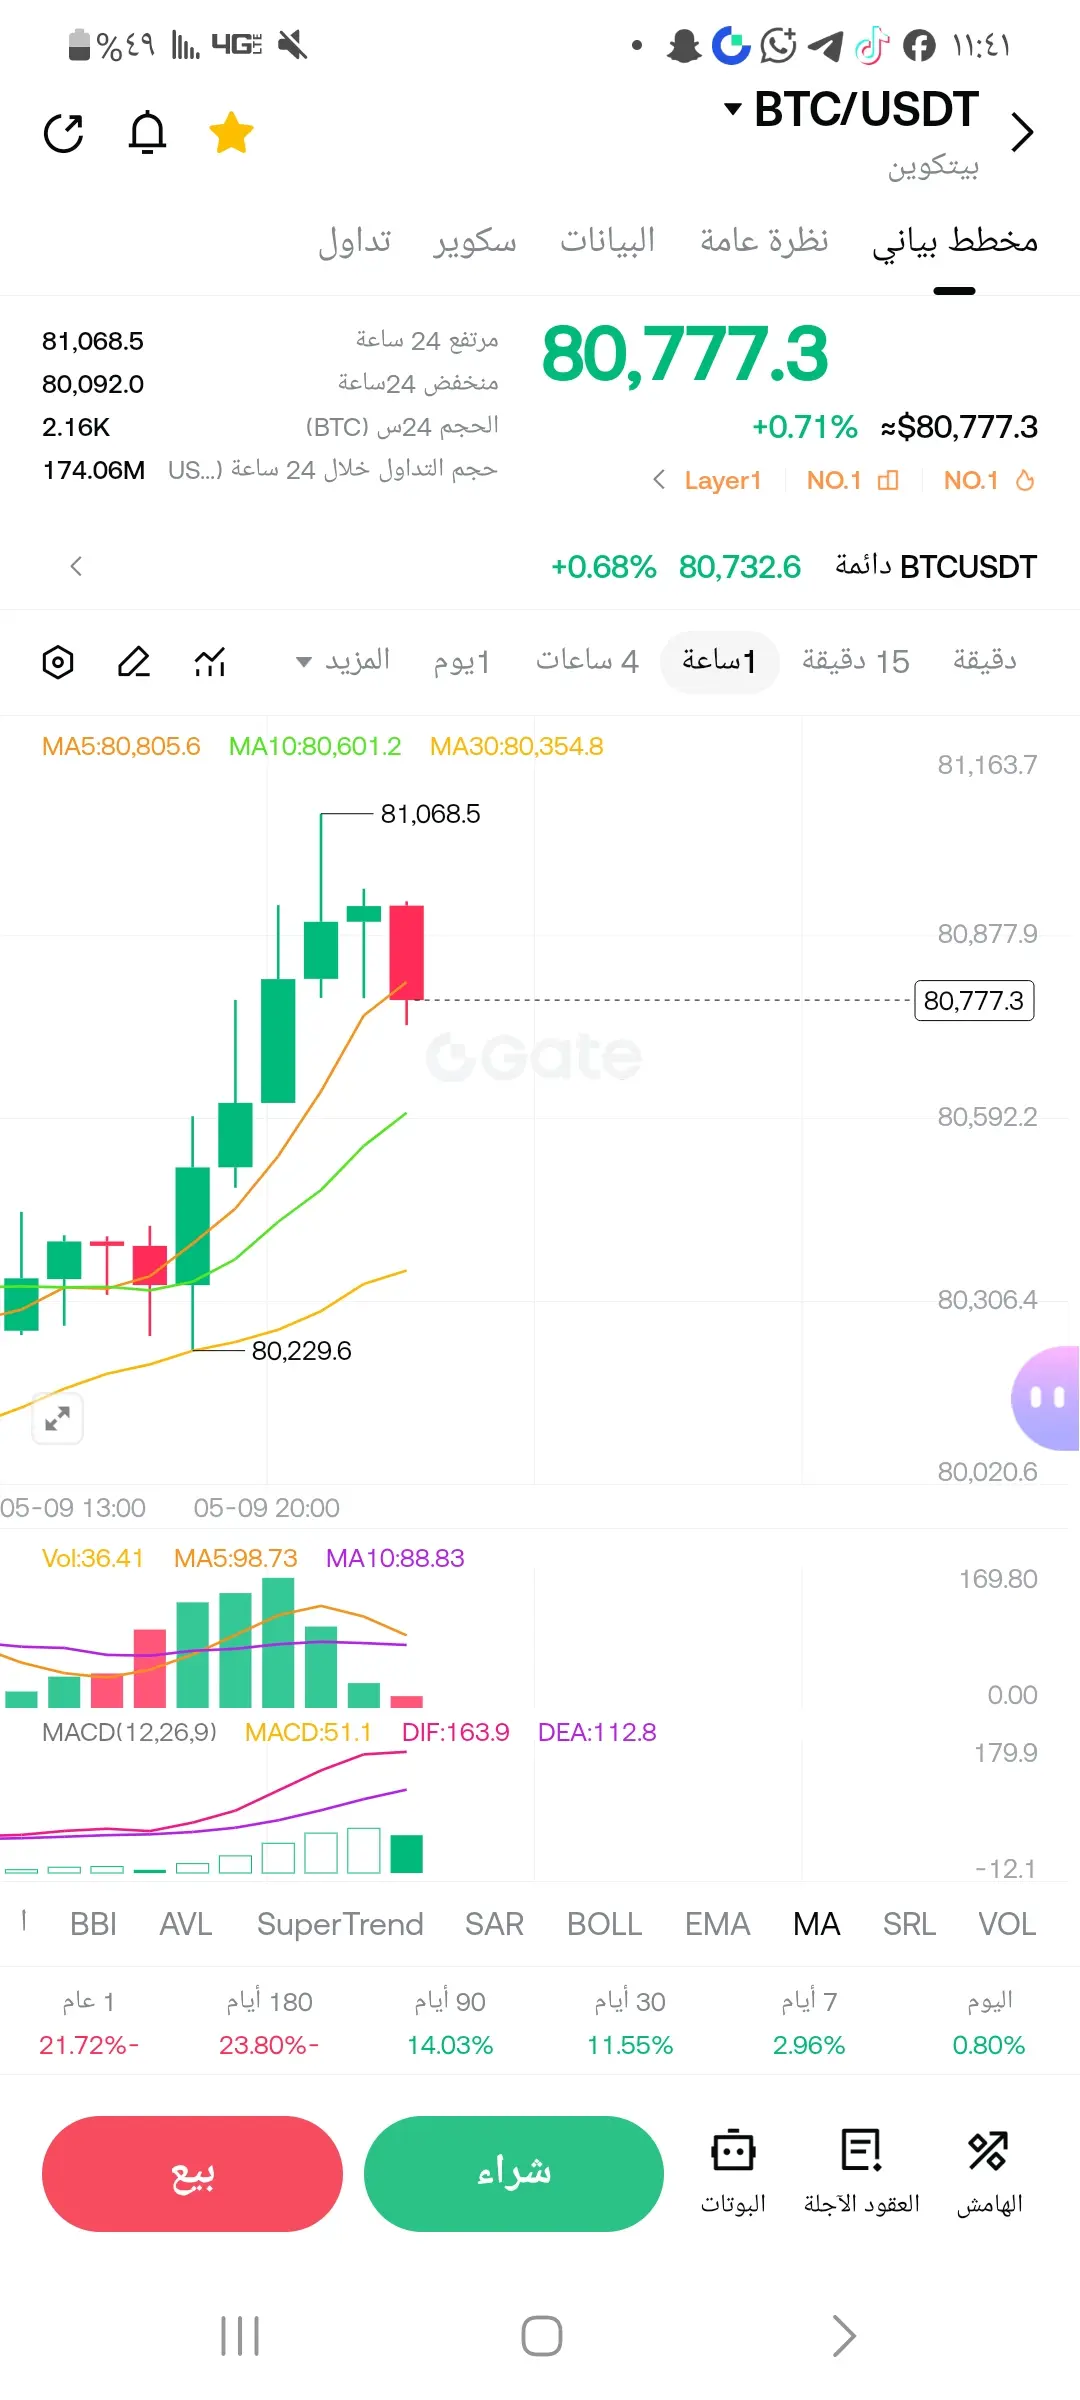Click the اليوم 0.80% performance cell
Image resolution: width=1080 pixels, height=2400 pixels.
(x=989, y=2023)
